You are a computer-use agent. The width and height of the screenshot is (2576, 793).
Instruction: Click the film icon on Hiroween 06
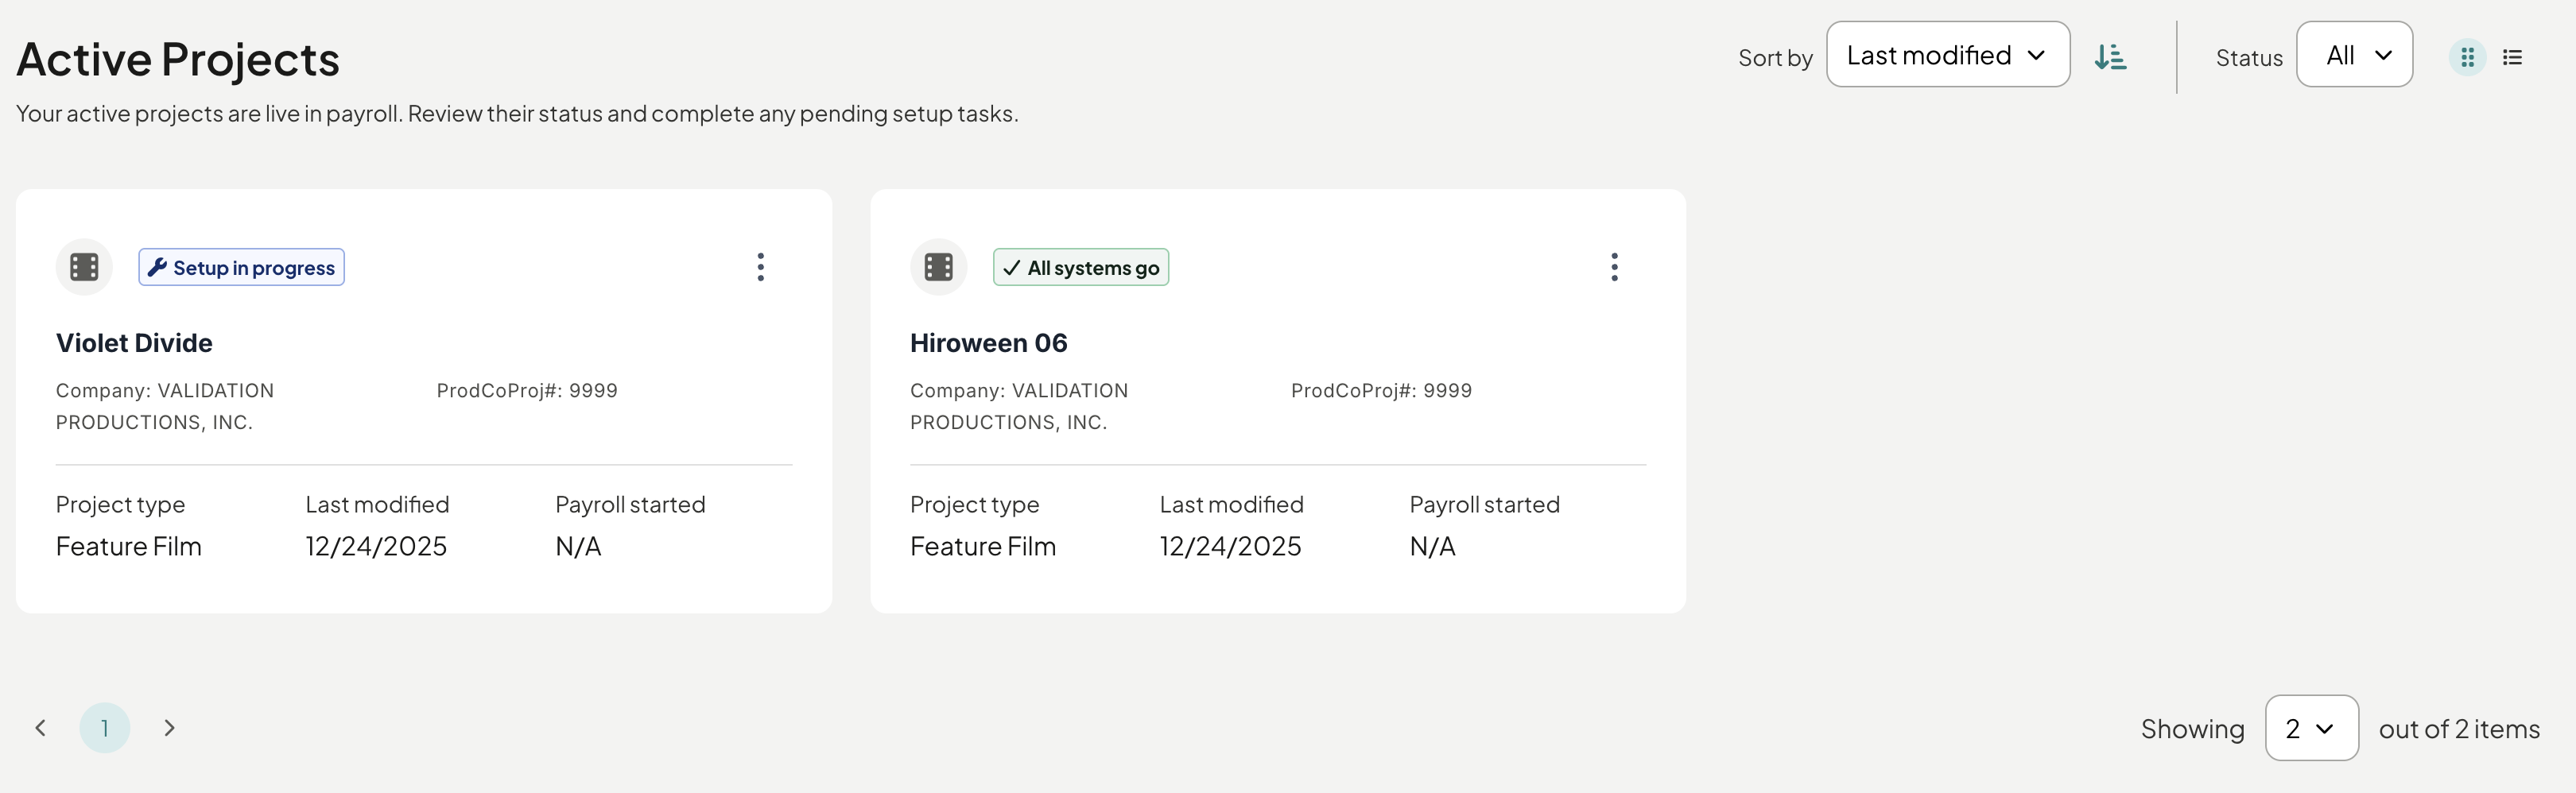tap(938, 267)
